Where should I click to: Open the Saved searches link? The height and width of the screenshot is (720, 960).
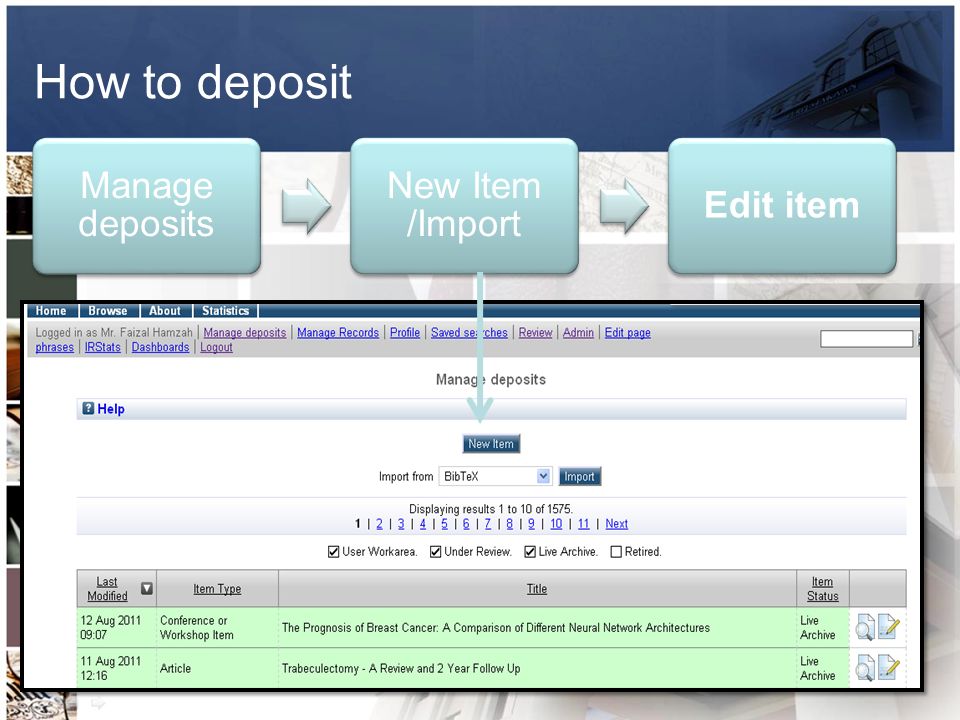pyautogui.click(x=469, y=332)
